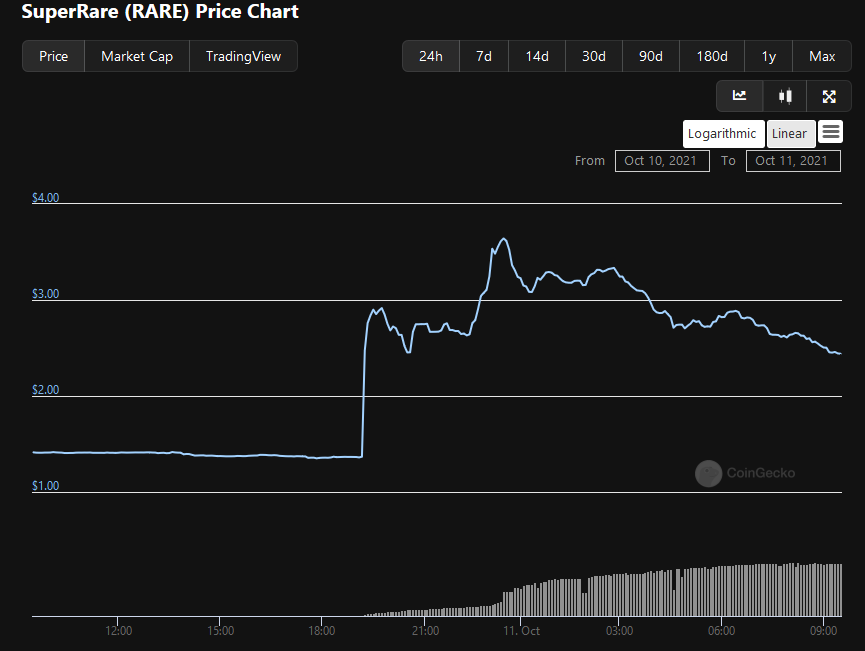Show the 30d price range
The width and height of the screenshot is (865, 651).
(594, 56)
